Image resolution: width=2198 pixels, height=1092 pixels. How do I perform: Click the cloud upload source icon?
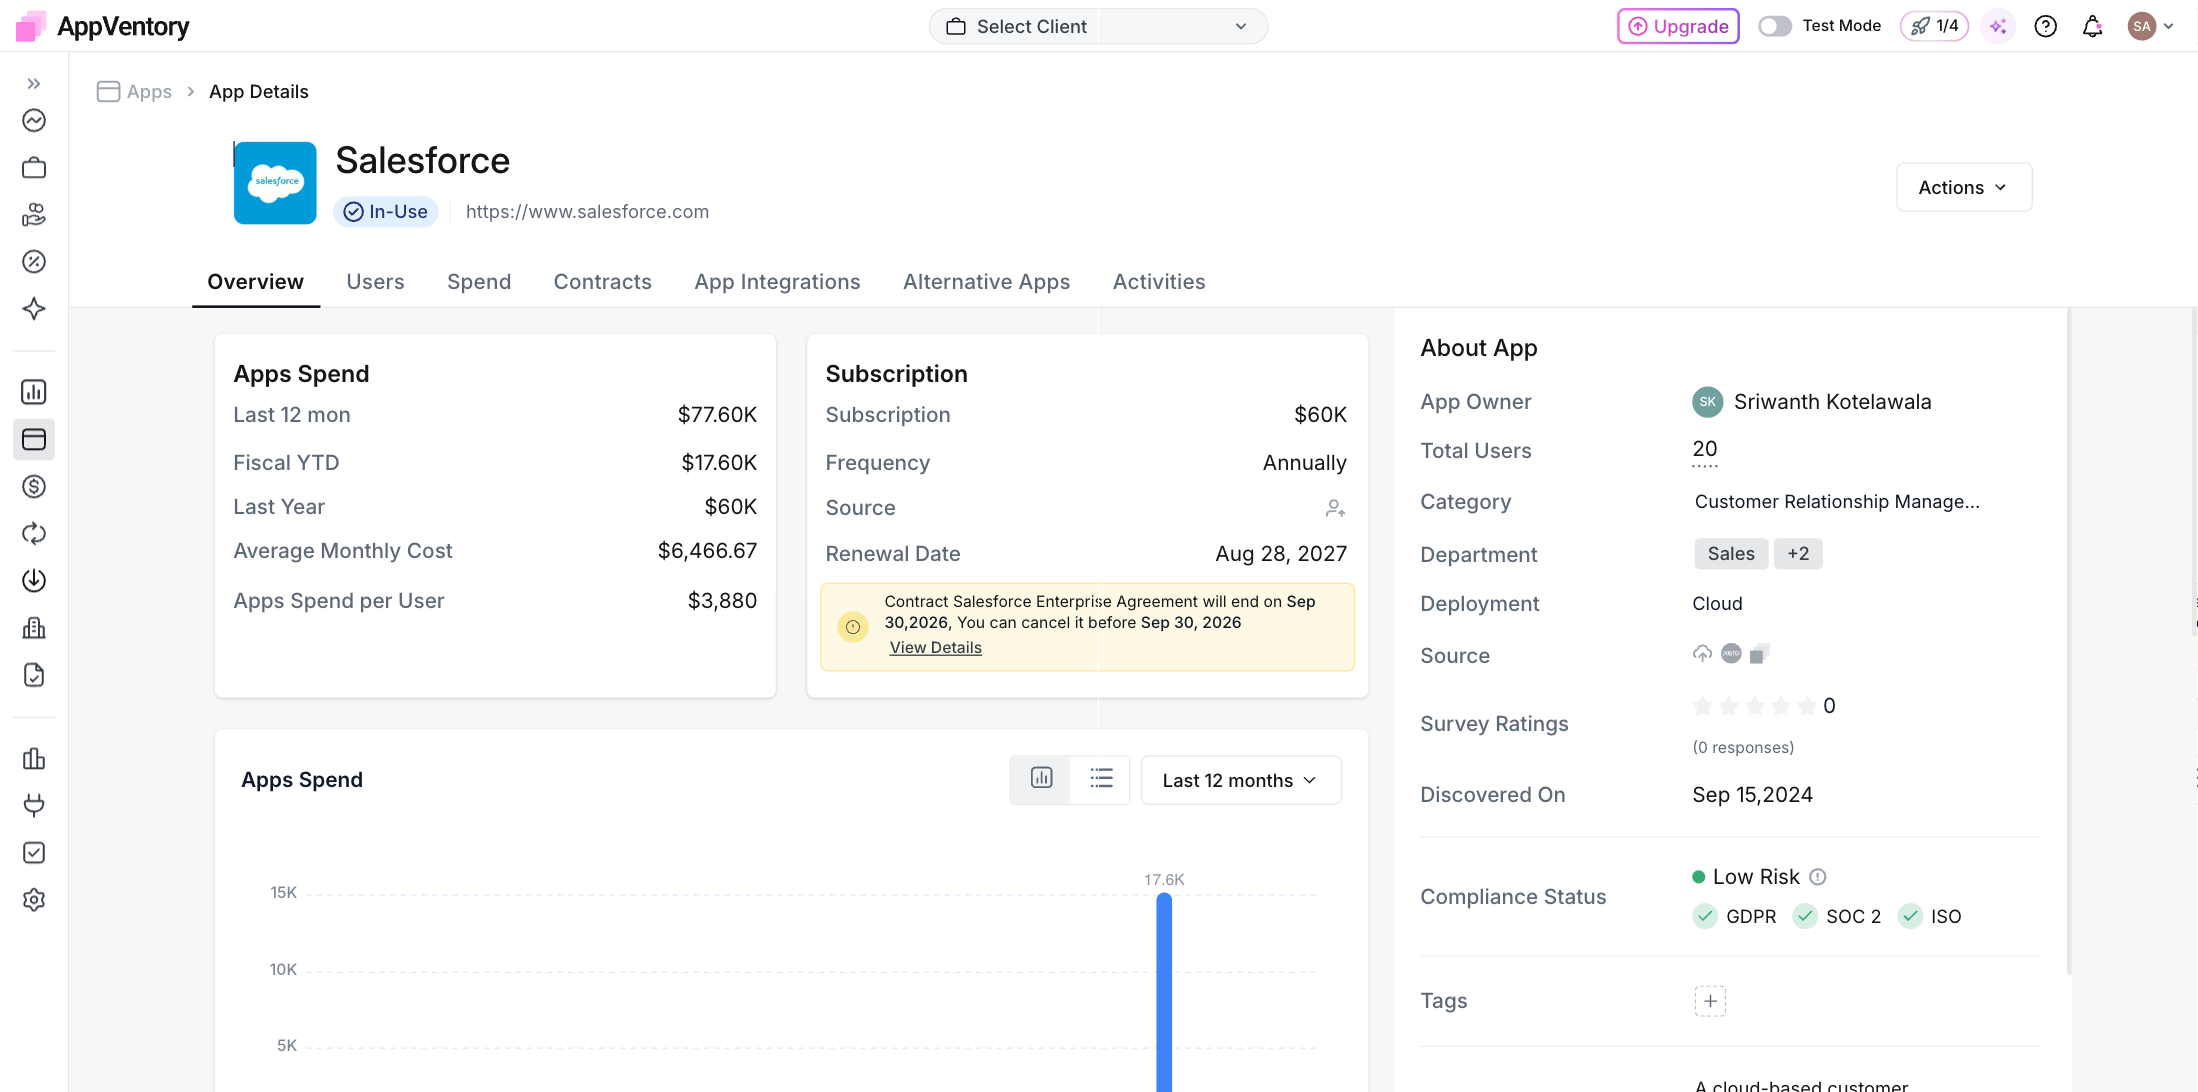1702,654
